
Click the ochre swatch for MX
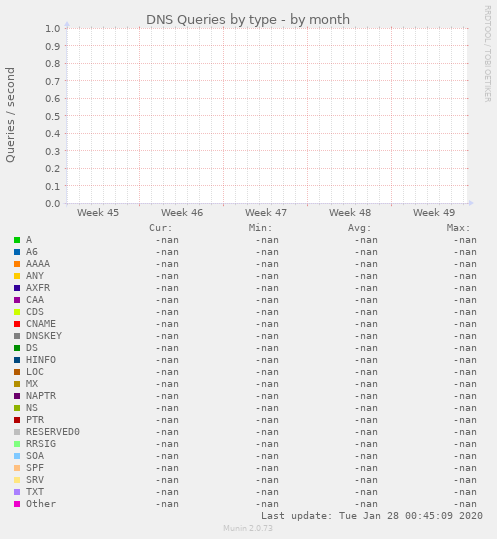pyautogui.click(x=17, y=384)
